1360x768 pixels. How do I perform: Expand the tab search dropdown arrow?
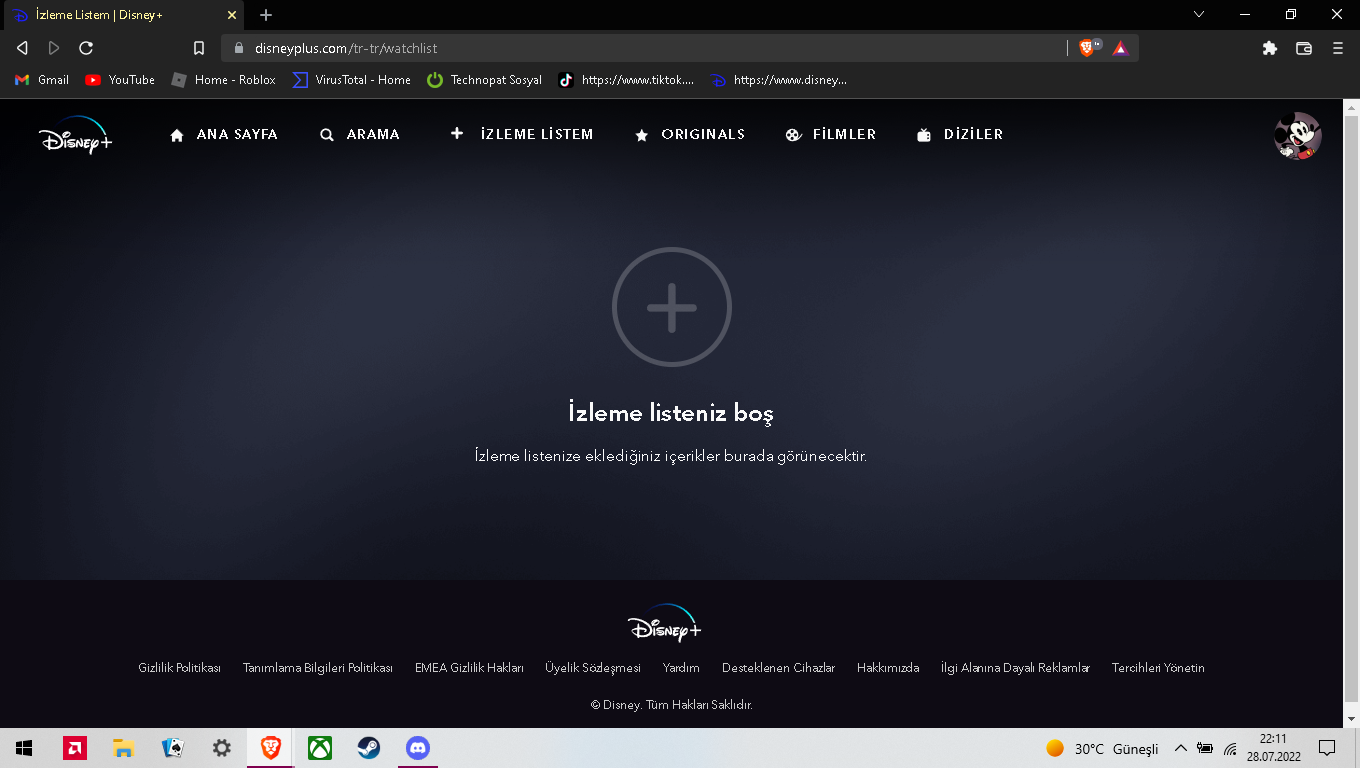[1199, 15]
